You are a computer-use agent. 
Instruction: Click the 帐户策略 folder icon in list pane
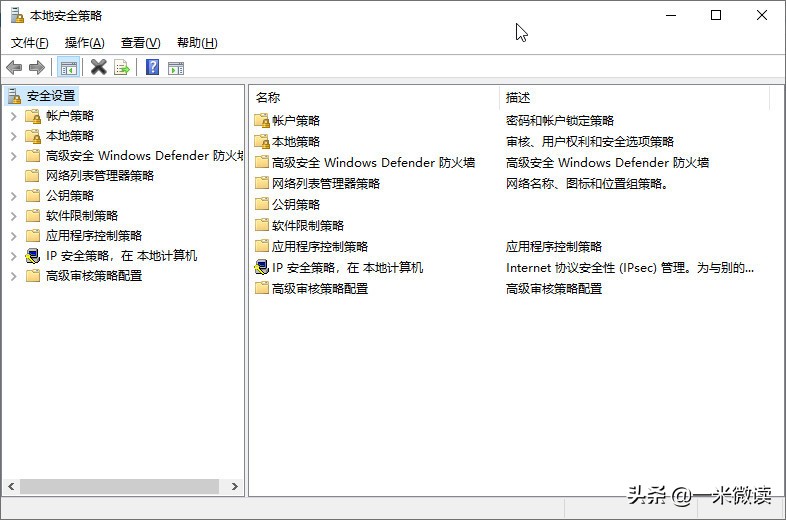[262, 120]
